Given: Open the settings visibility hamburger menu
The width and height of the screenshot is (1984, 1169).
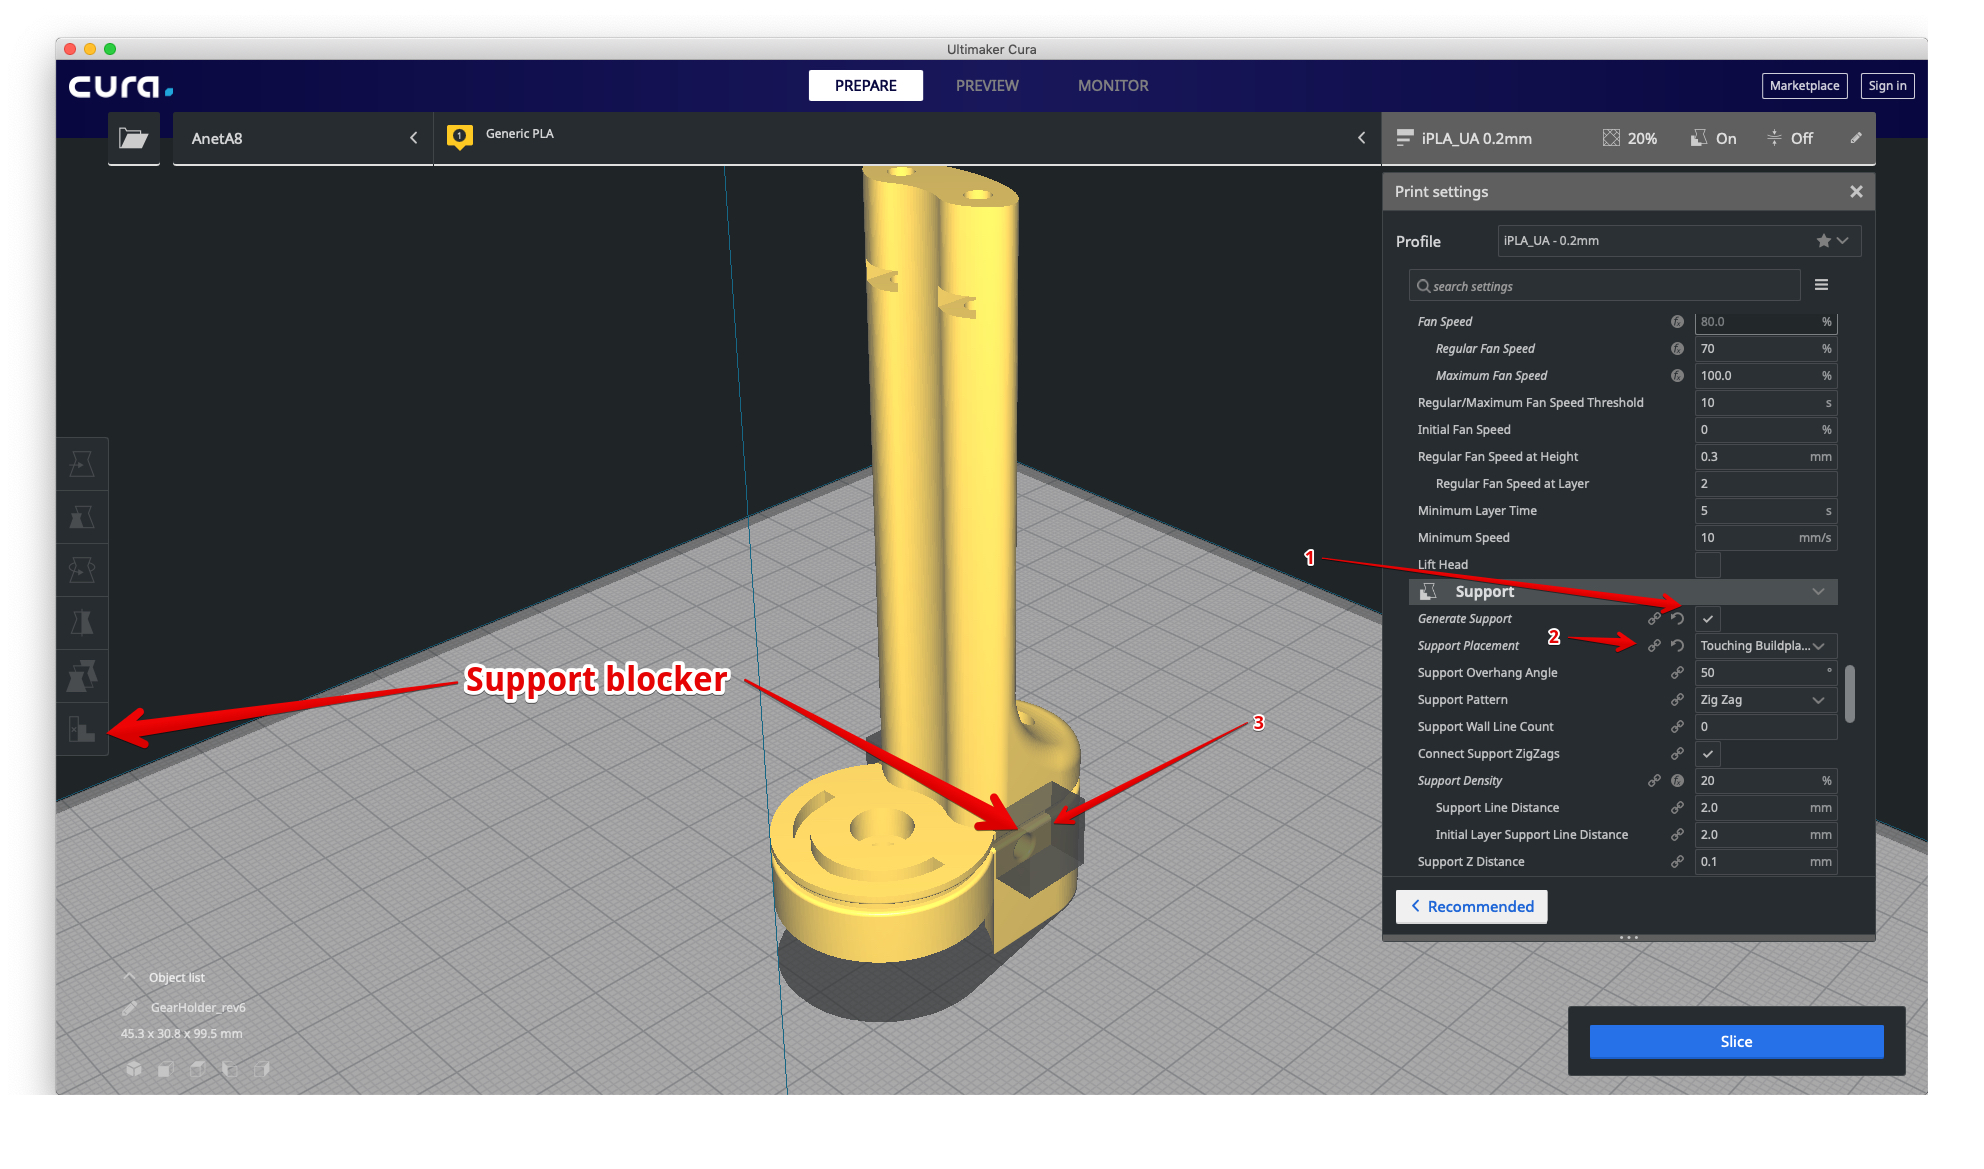Looking at the screenshot, I should 1821,285.
